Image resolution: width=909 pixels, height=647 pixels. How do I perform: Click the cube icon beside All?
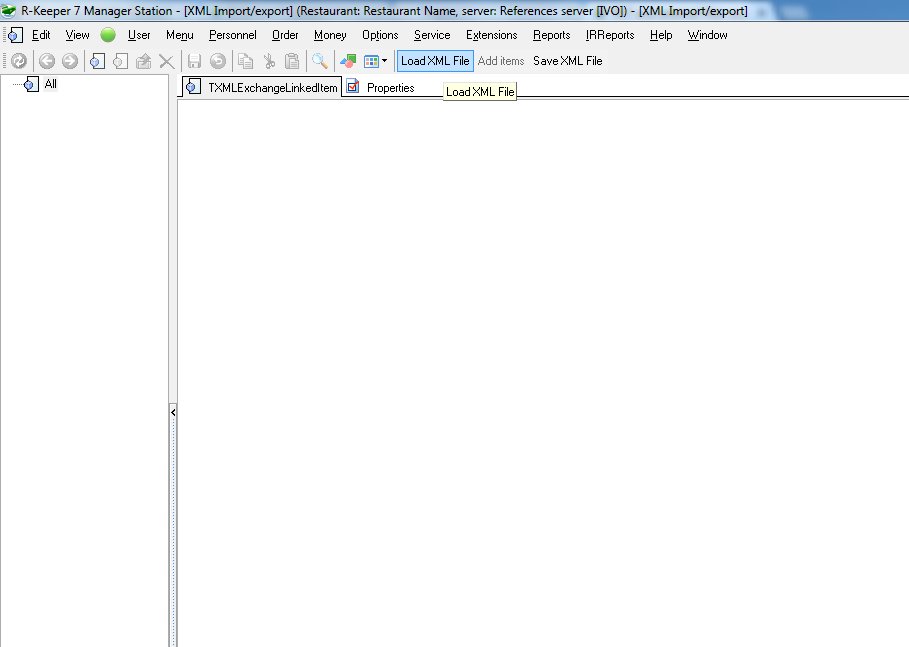31,84
